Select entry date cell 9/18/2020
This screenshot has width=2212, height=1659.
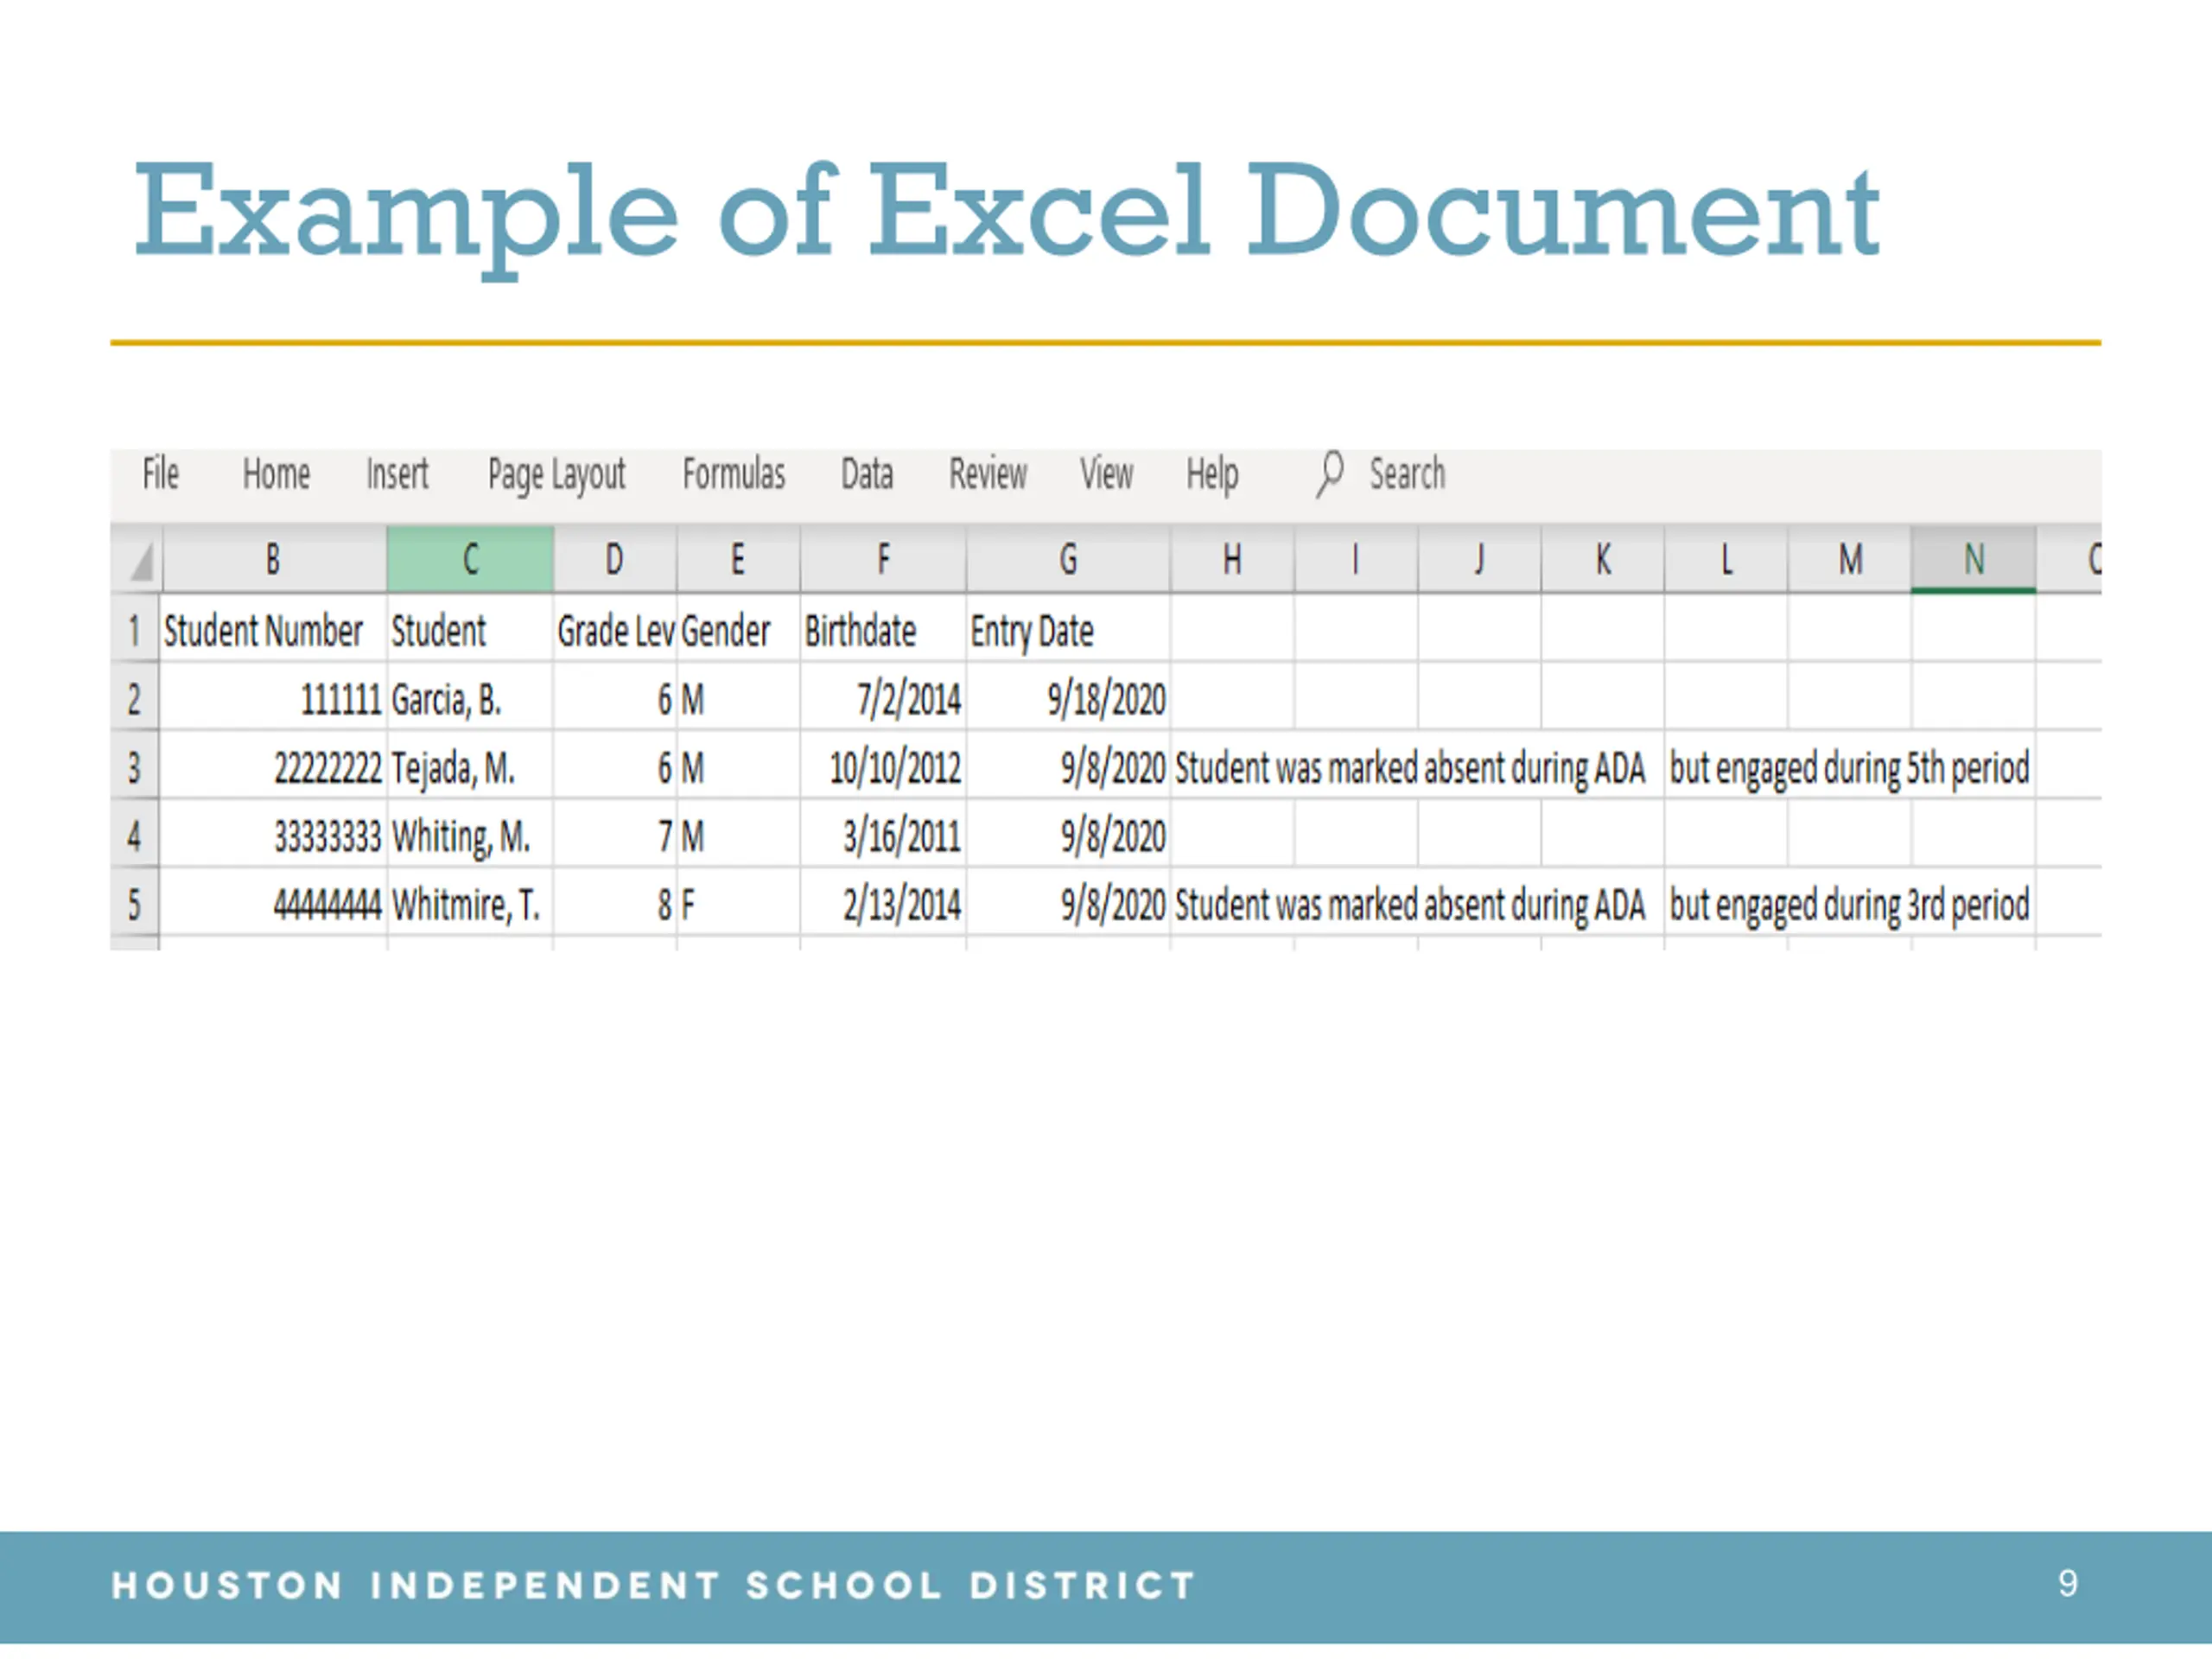1068,700
